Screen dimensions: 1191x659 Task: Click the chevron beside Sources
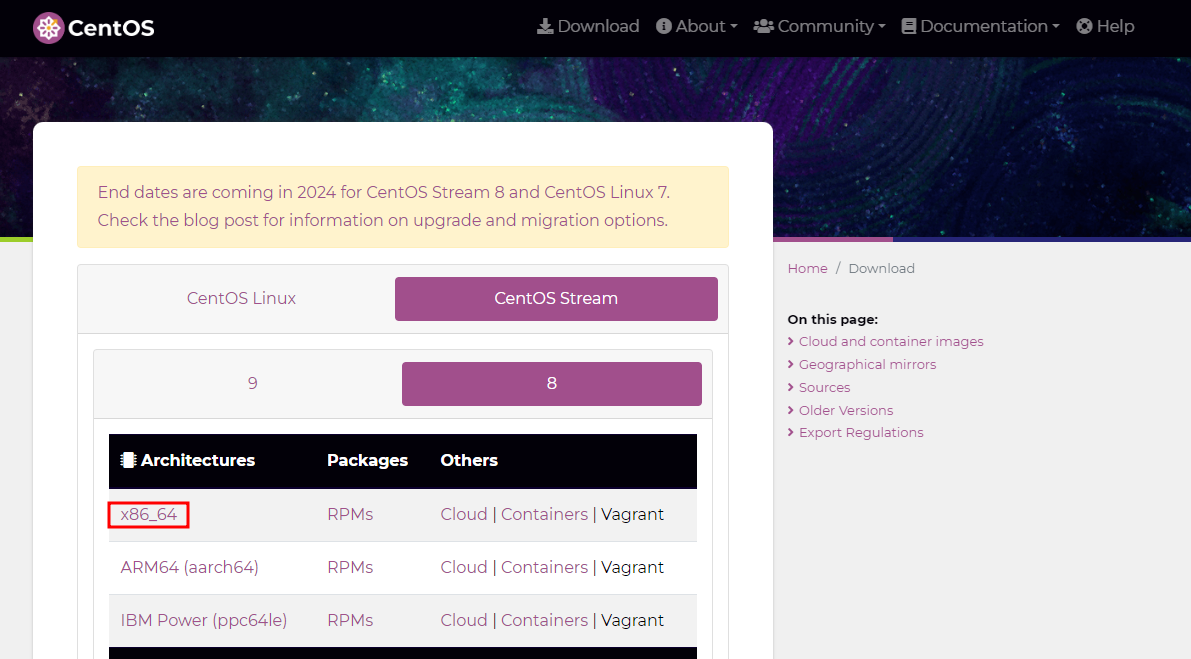(791, 387)
